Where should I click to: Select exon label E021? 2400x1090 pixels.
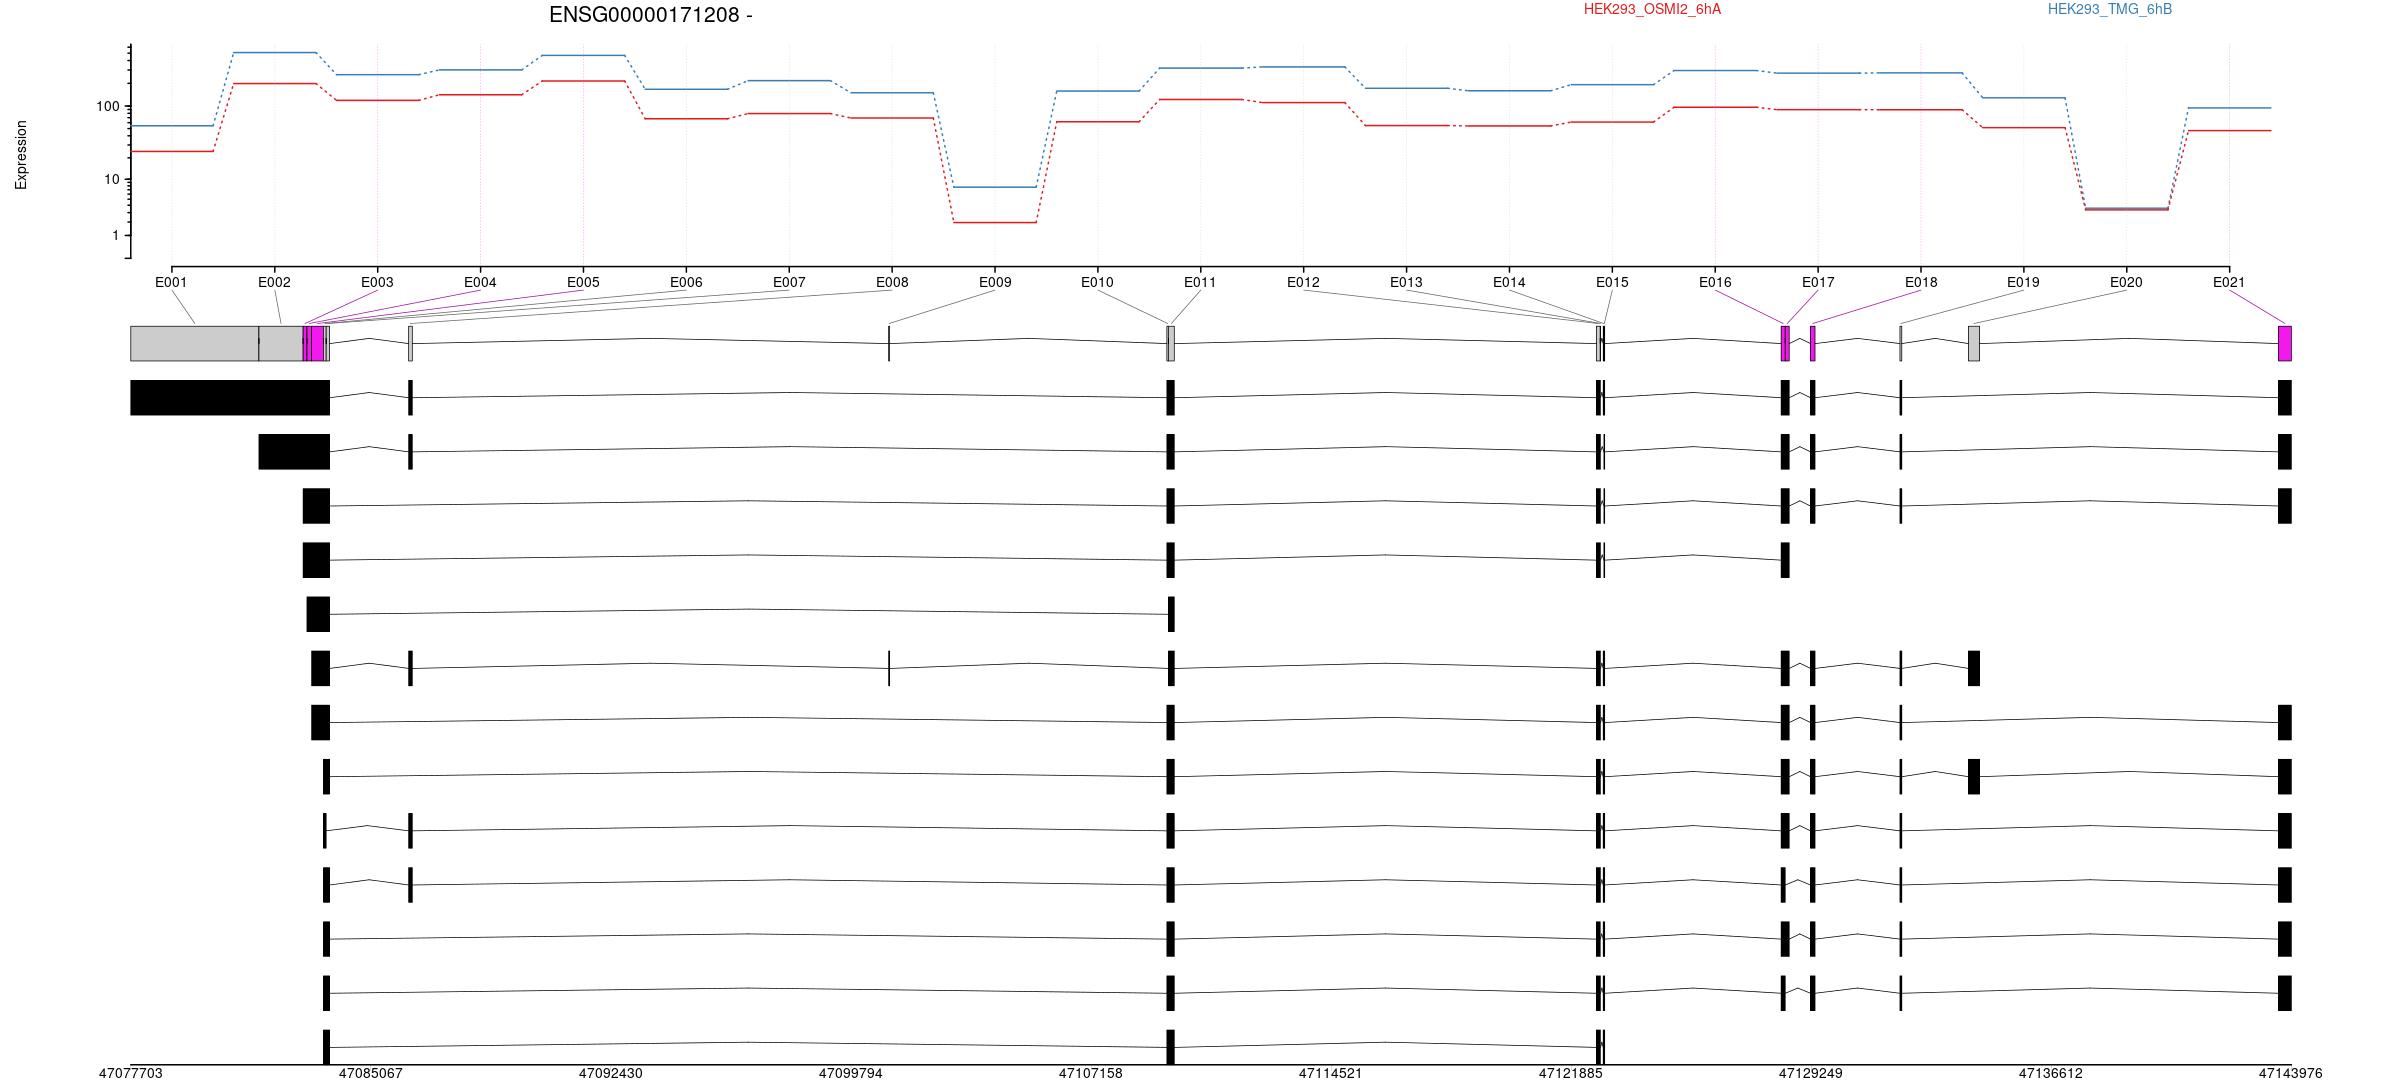click(x=2229, y=282)
